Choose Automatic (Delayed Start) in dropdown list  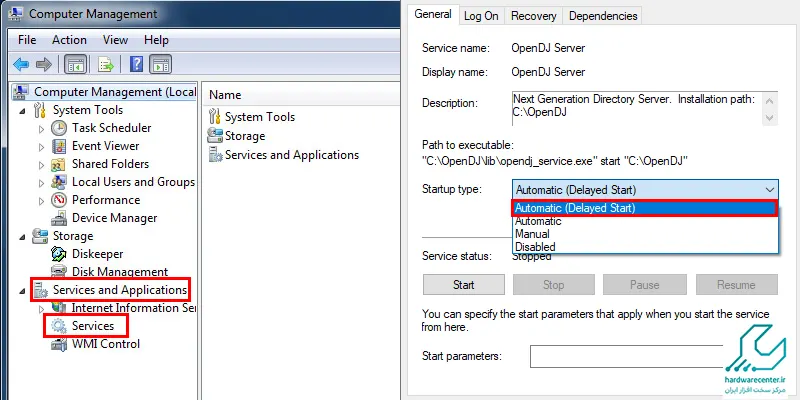click(x=645, y=208)
